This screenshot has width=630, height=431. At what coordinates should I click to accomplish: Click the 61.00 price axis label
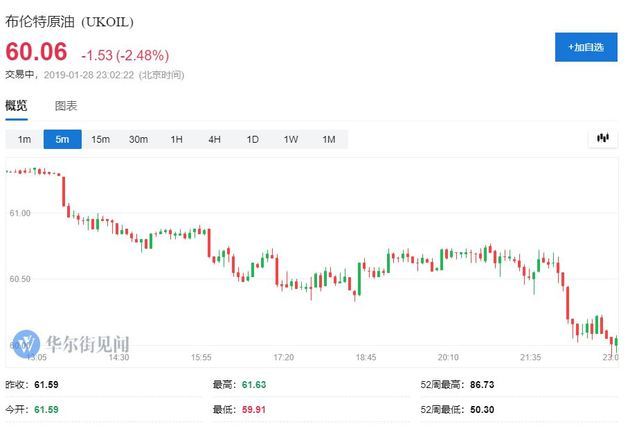[x=19, y=213]
